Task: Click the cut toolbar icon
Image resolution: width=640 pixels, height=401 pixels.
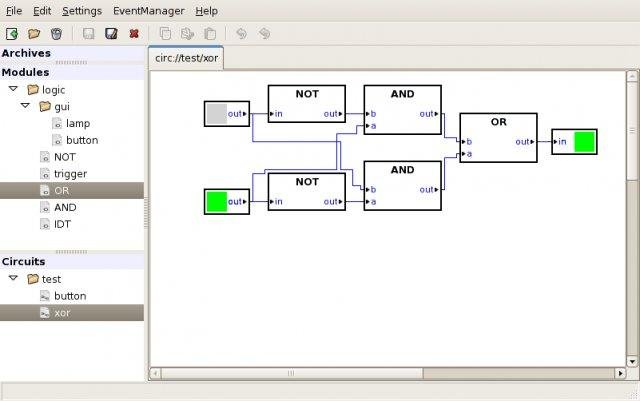Action: coord(187,33)
